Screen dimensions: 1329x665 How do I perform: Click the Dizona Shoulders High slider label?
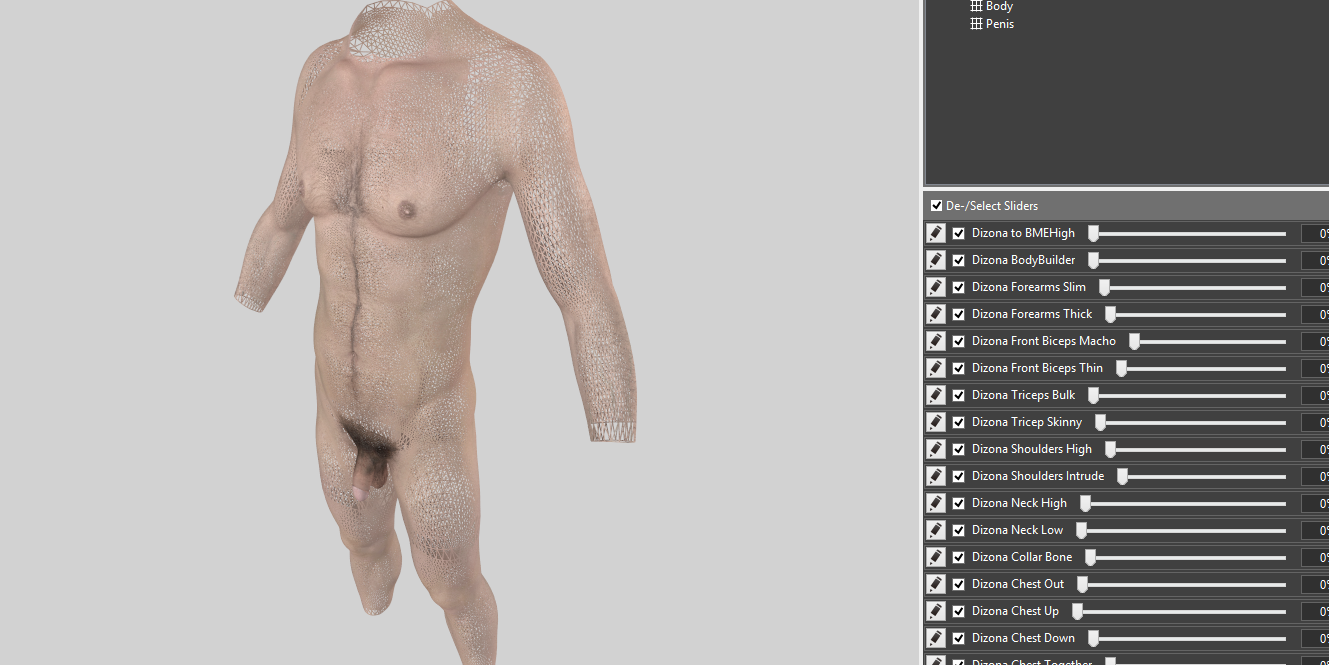click(x=1032, y=449)
